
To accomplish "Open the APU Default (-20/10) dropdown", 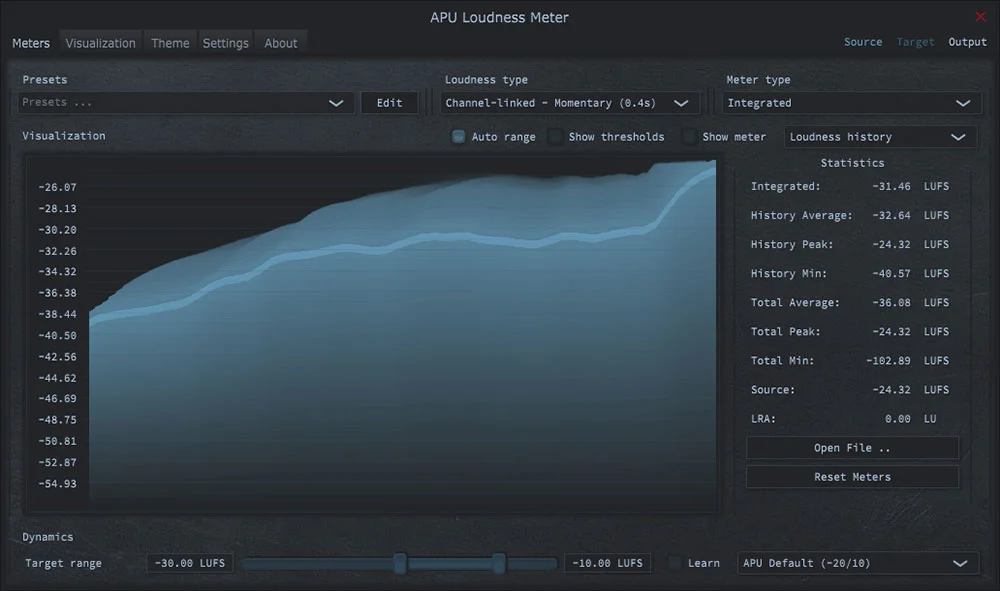I will pyautogui.click(x=857, y=563).
